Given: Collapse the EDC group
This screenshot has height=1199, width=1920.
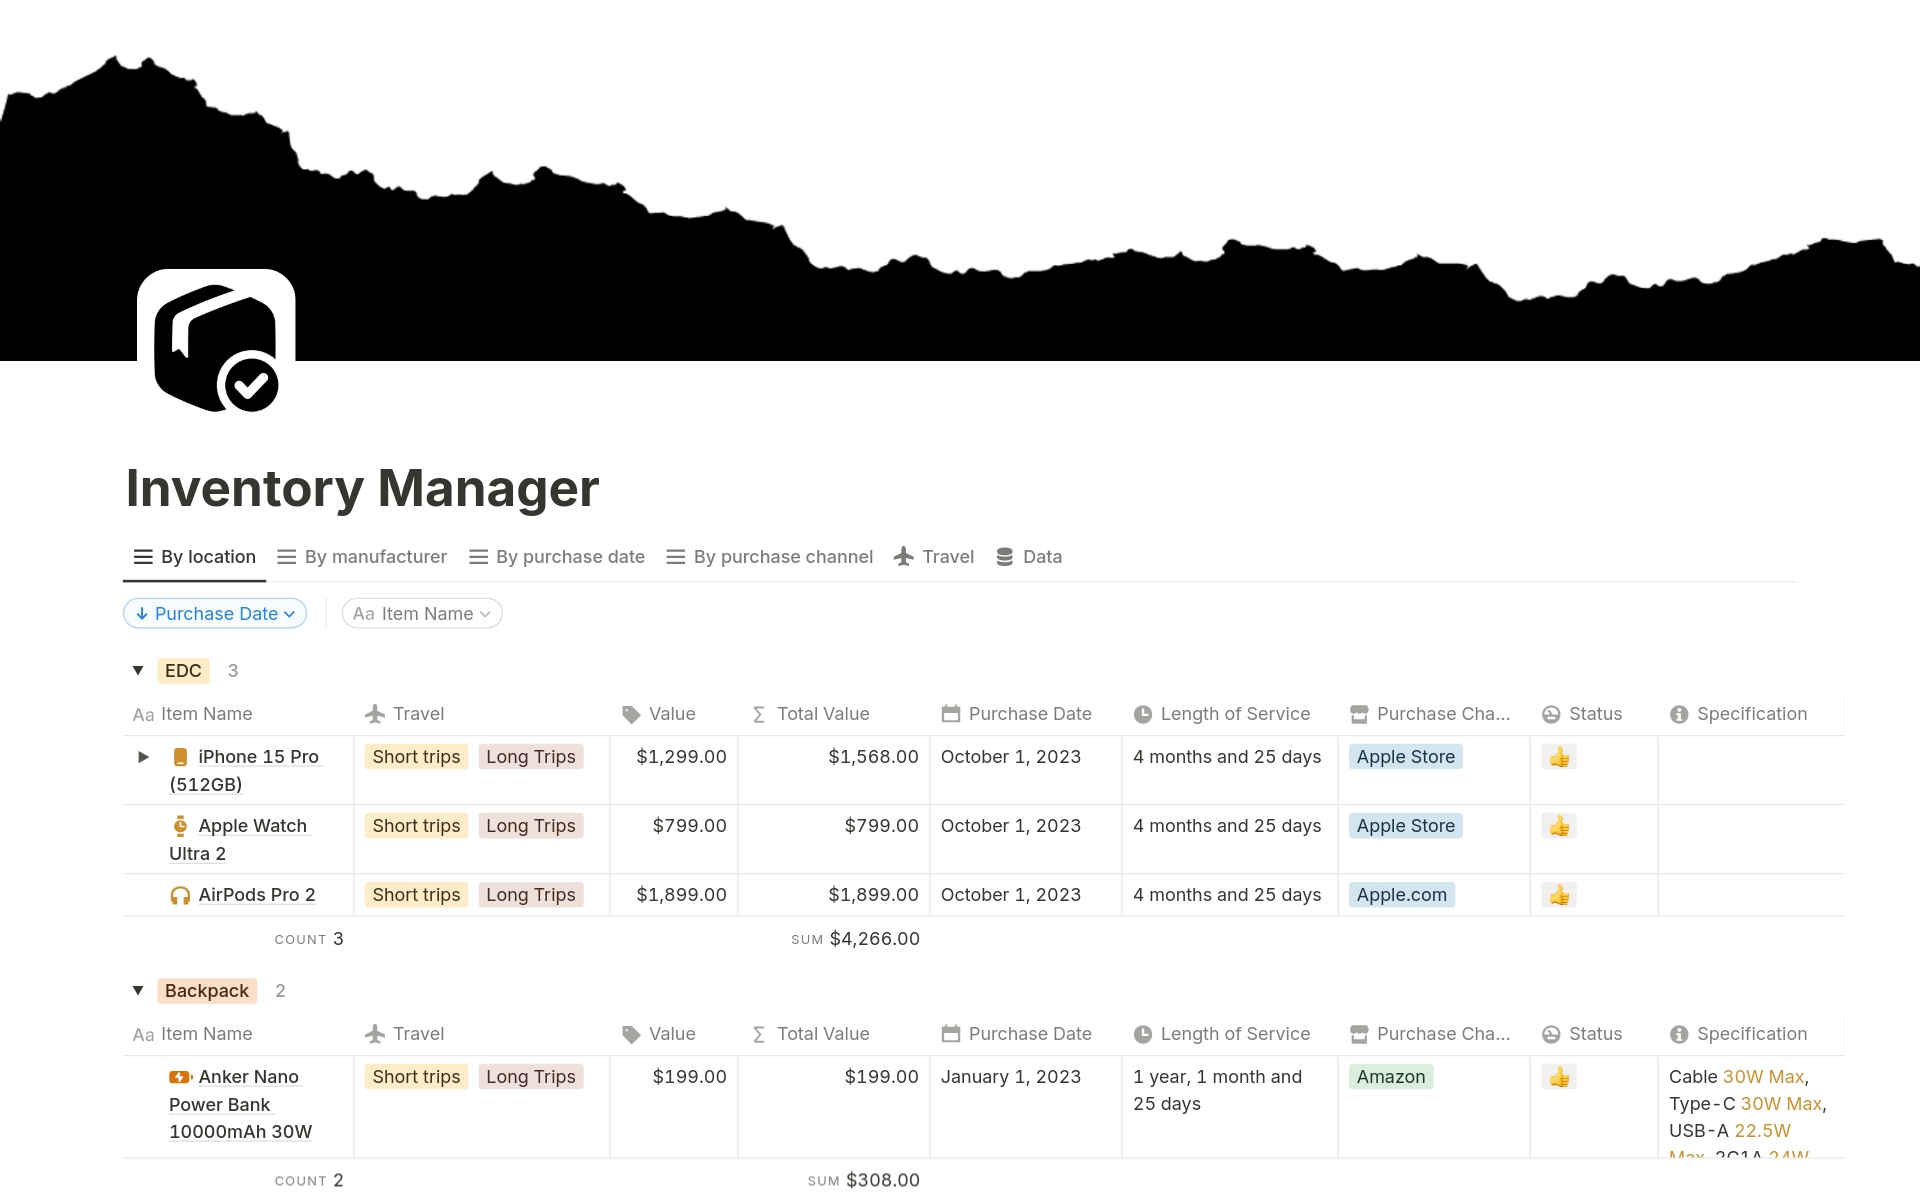Looking at the screenshot, I should tap(138, 671).
